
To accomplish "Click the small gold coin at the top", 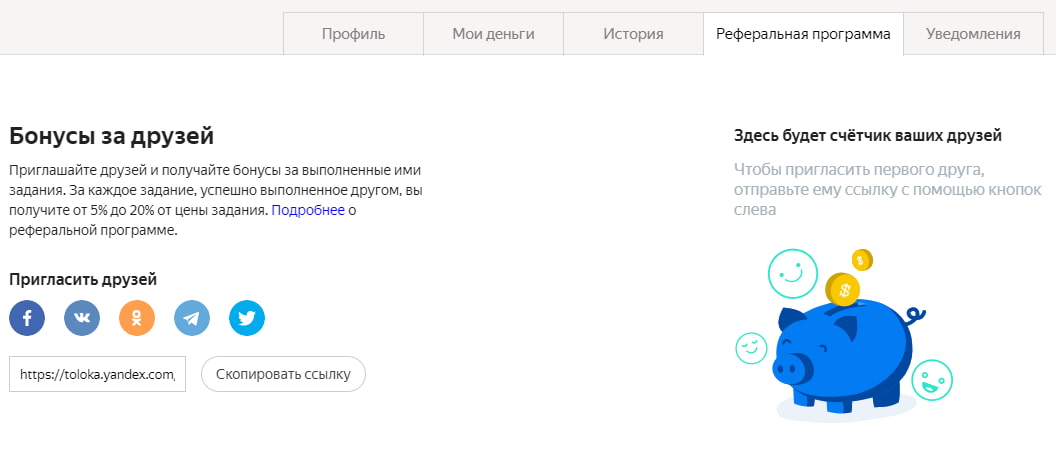I will 862,260.
